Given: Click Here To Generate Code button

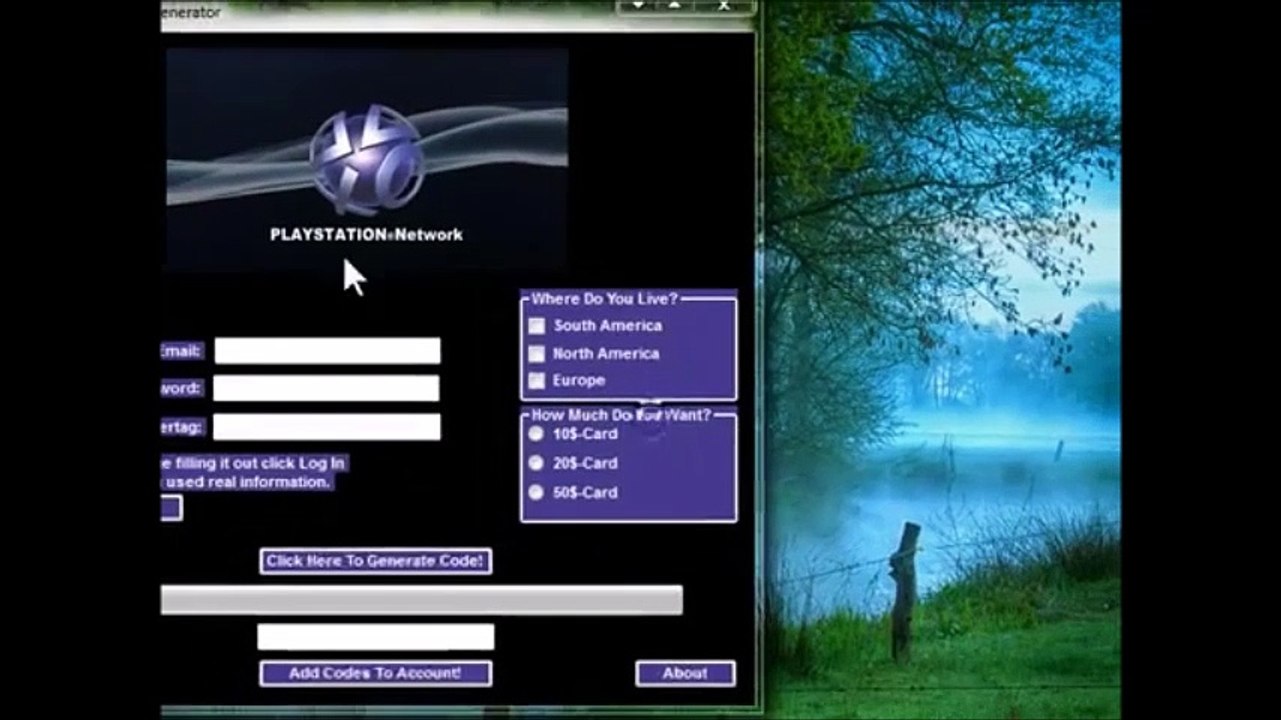Looking at the screenshot, I should (x=376, y=561).
